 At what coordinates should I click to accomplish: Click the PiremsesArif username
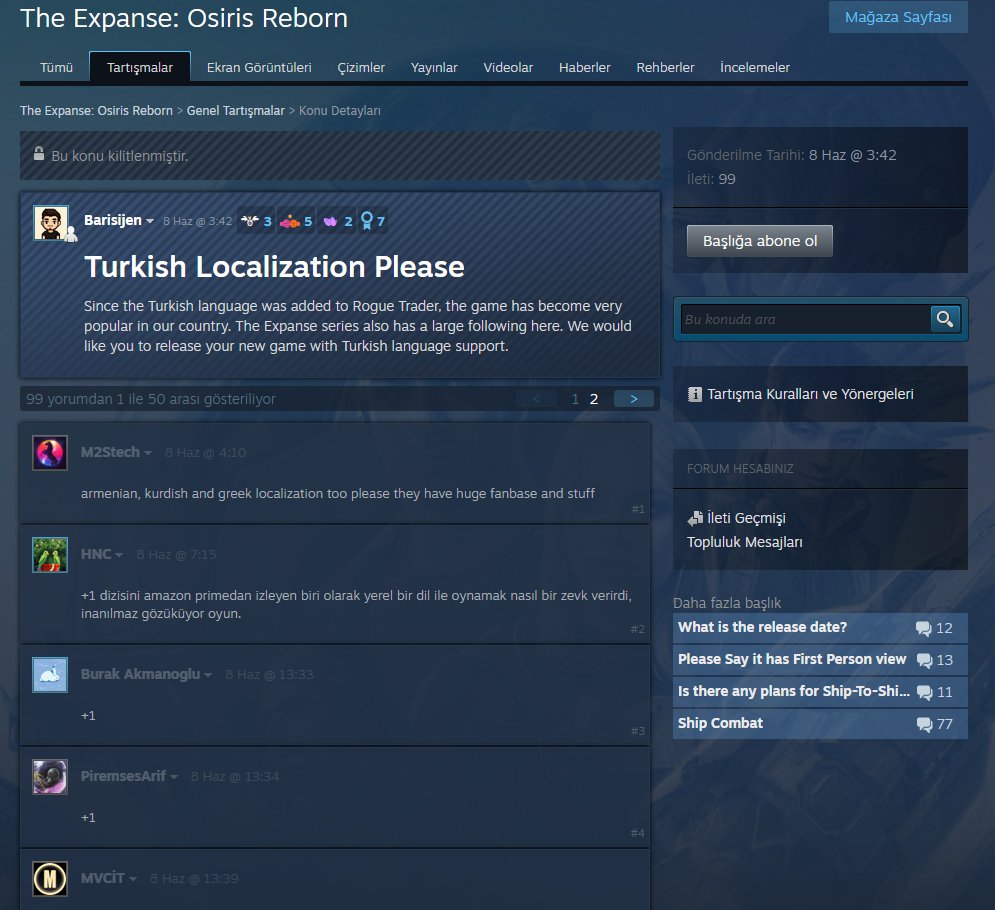click(x=123, y=777)
